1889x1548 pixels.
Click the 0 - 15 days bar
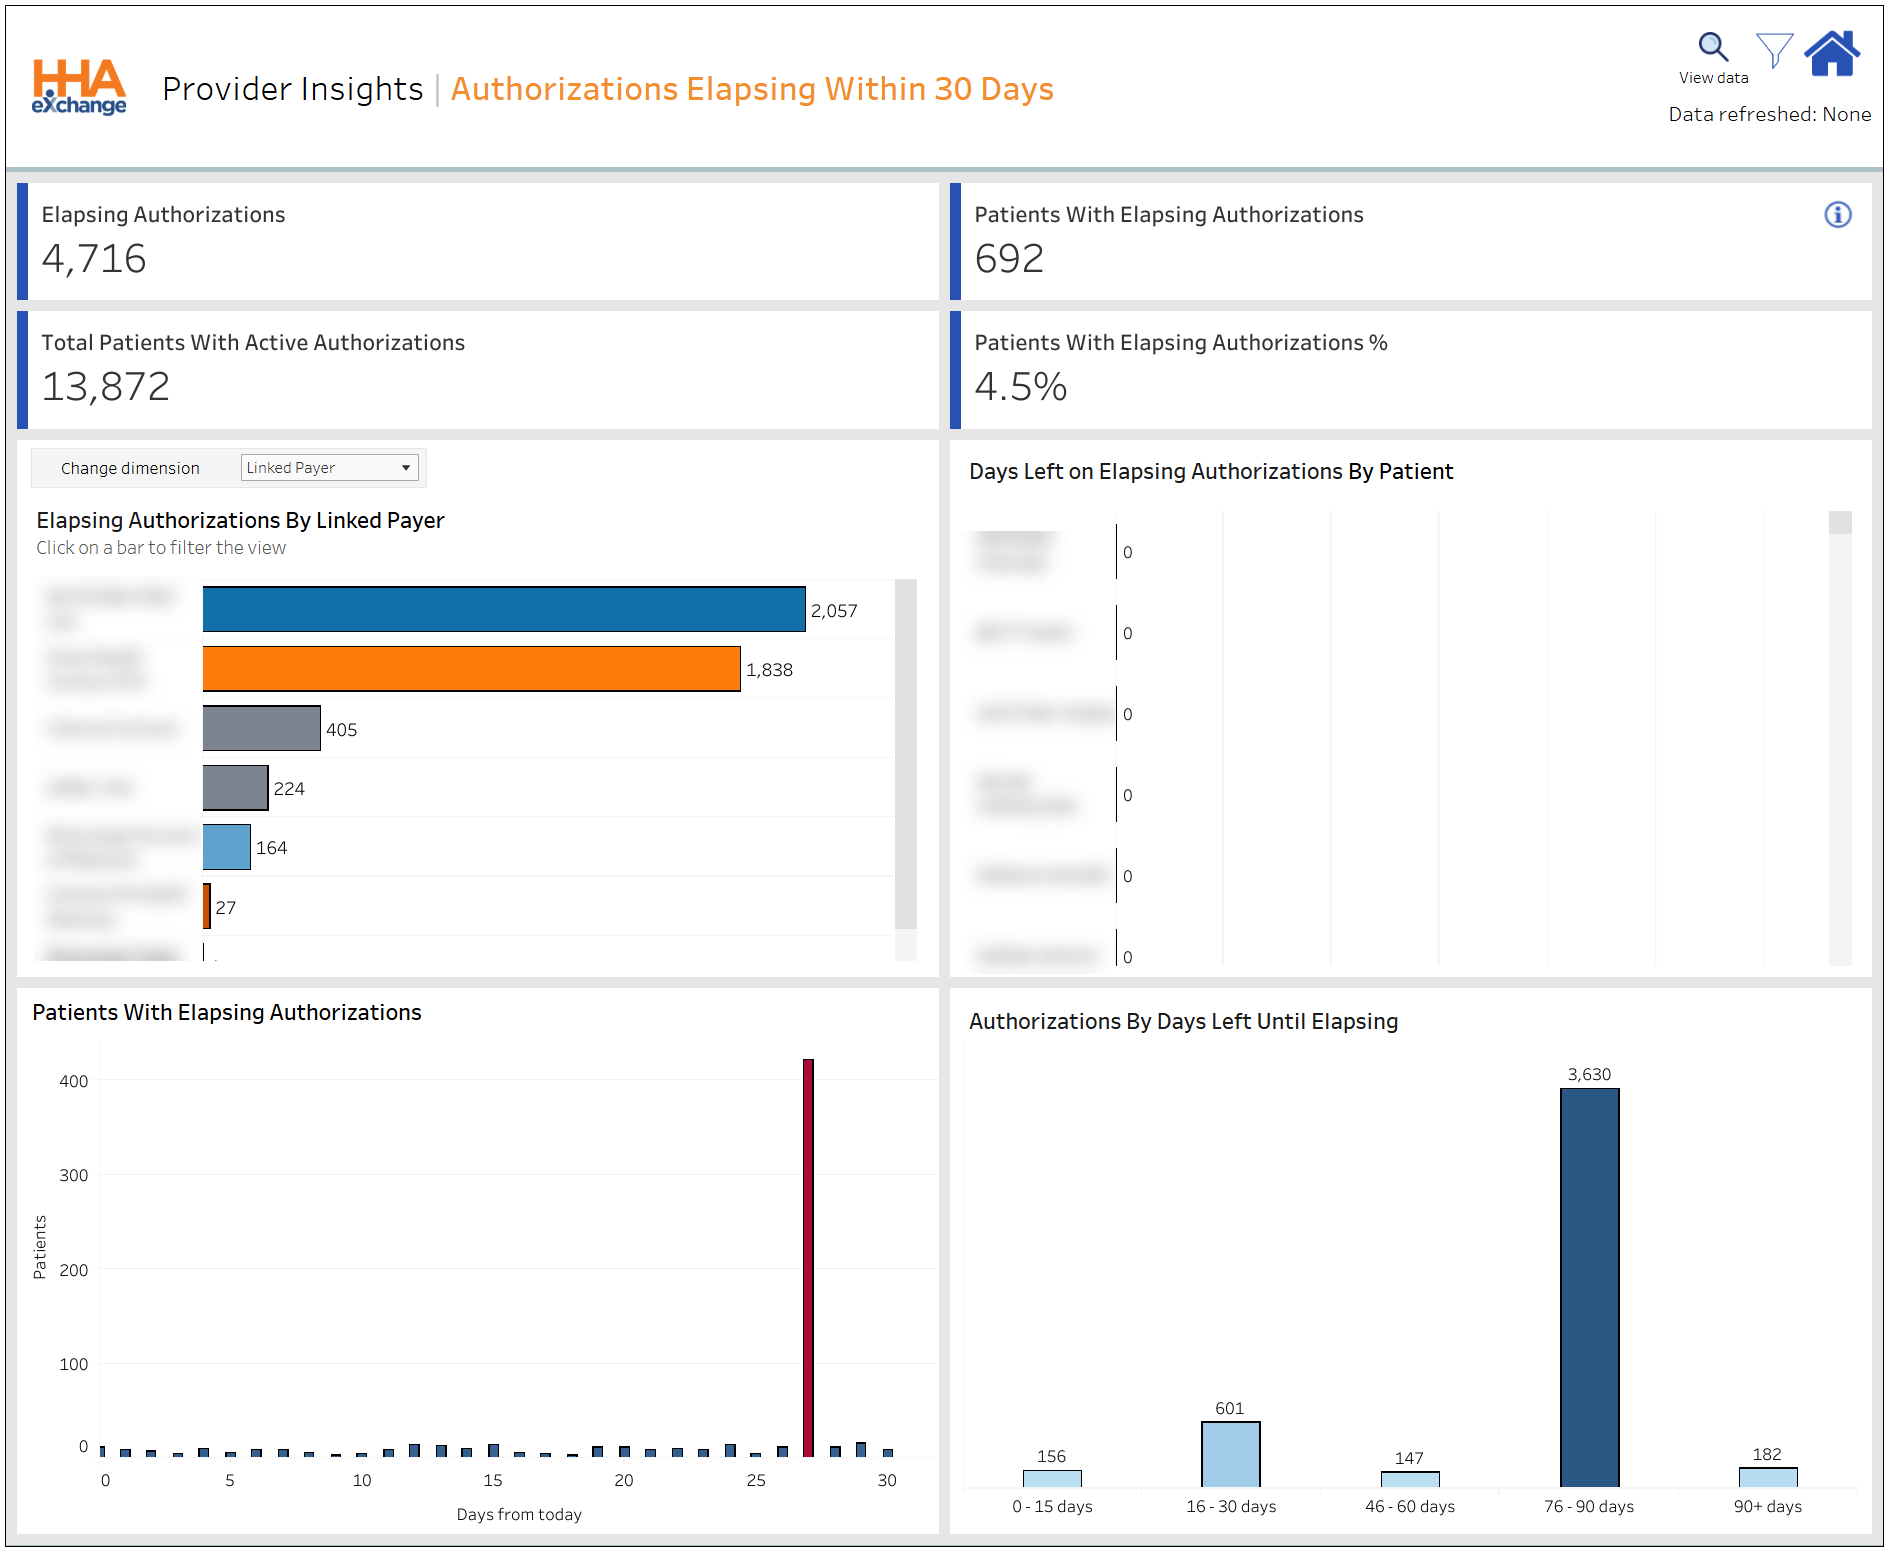pos(1052,1478)
